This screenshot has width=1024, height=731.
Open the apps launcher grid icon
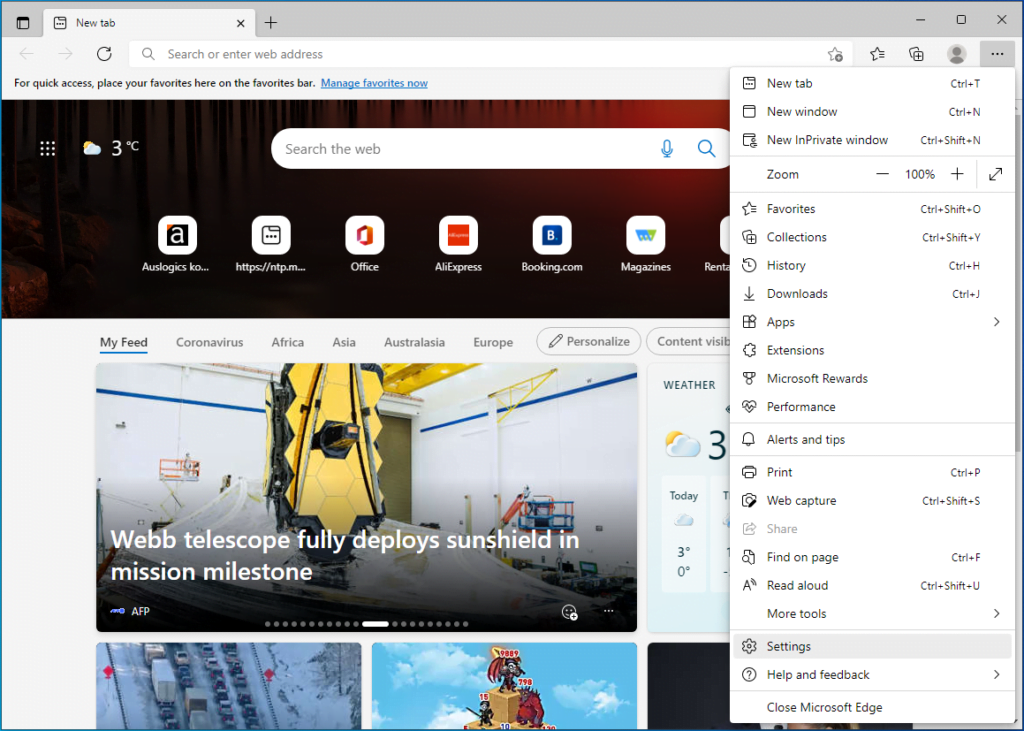pos(47,148)
